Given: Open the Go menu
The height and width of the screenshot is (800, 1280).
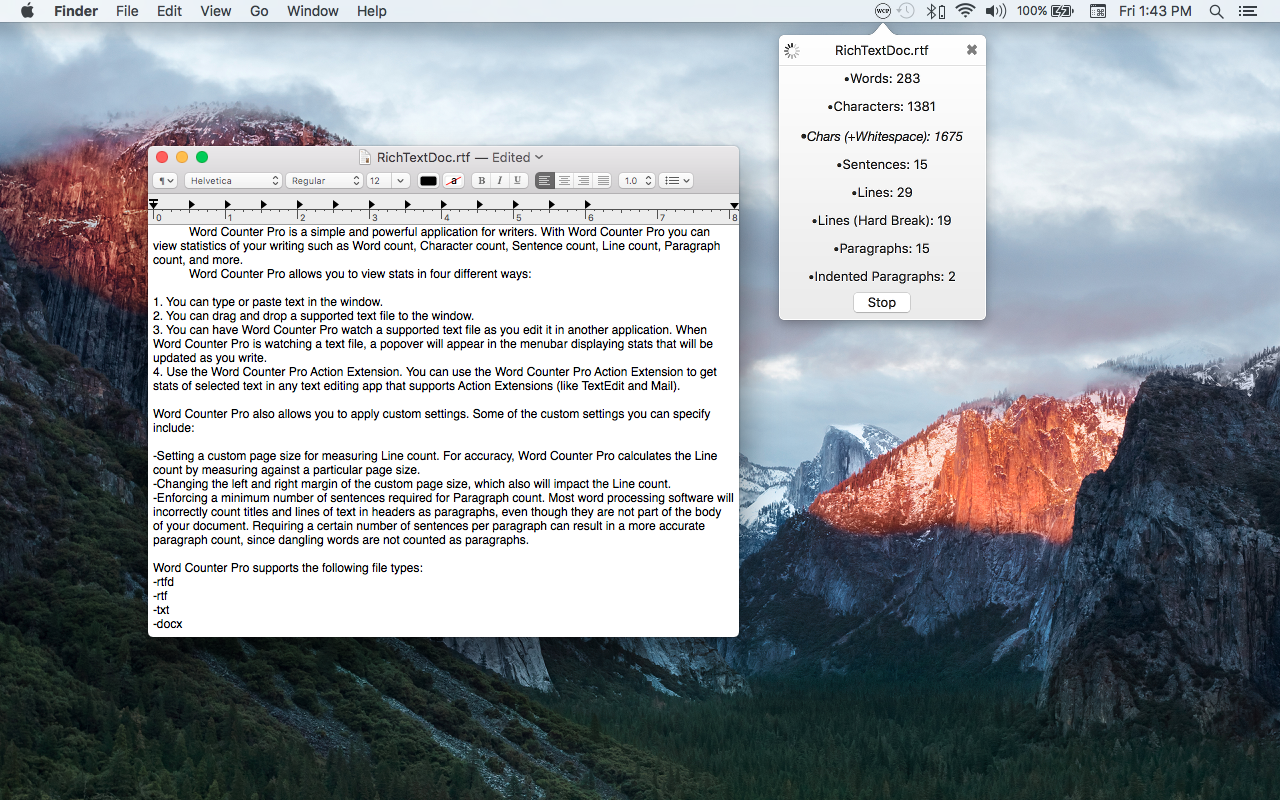Looking at the screenshot, I should [259, 11].
